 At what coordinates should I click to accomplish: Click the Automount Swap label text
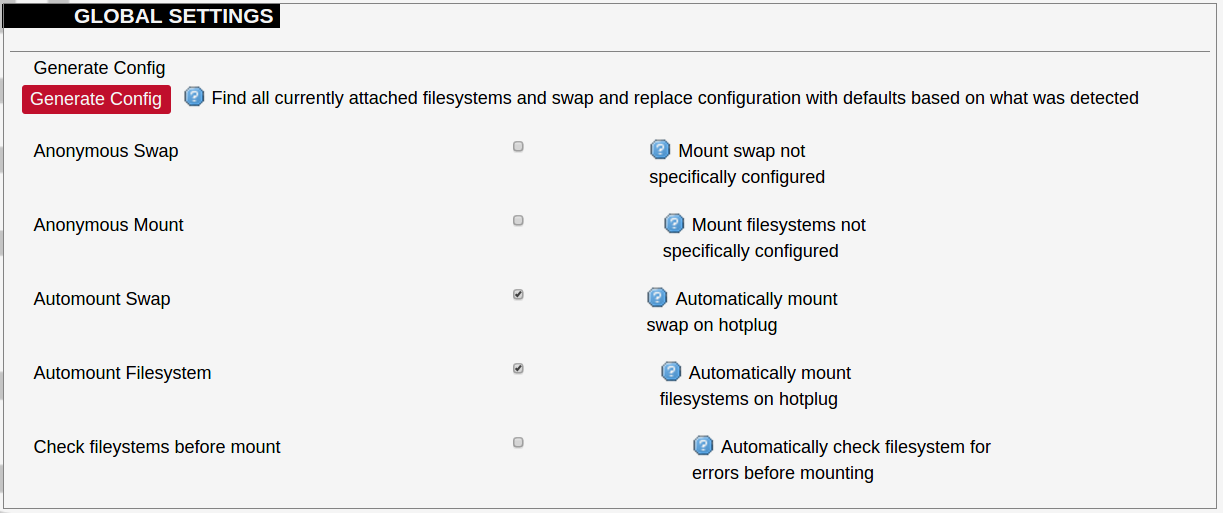102,299
